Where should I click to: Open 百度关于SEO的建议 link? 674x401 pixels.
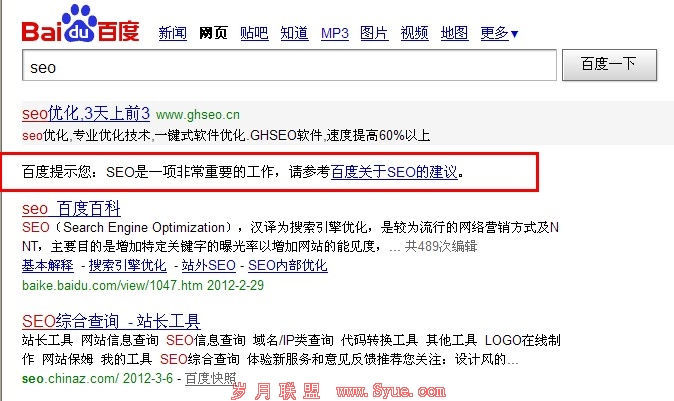[394, 172]
